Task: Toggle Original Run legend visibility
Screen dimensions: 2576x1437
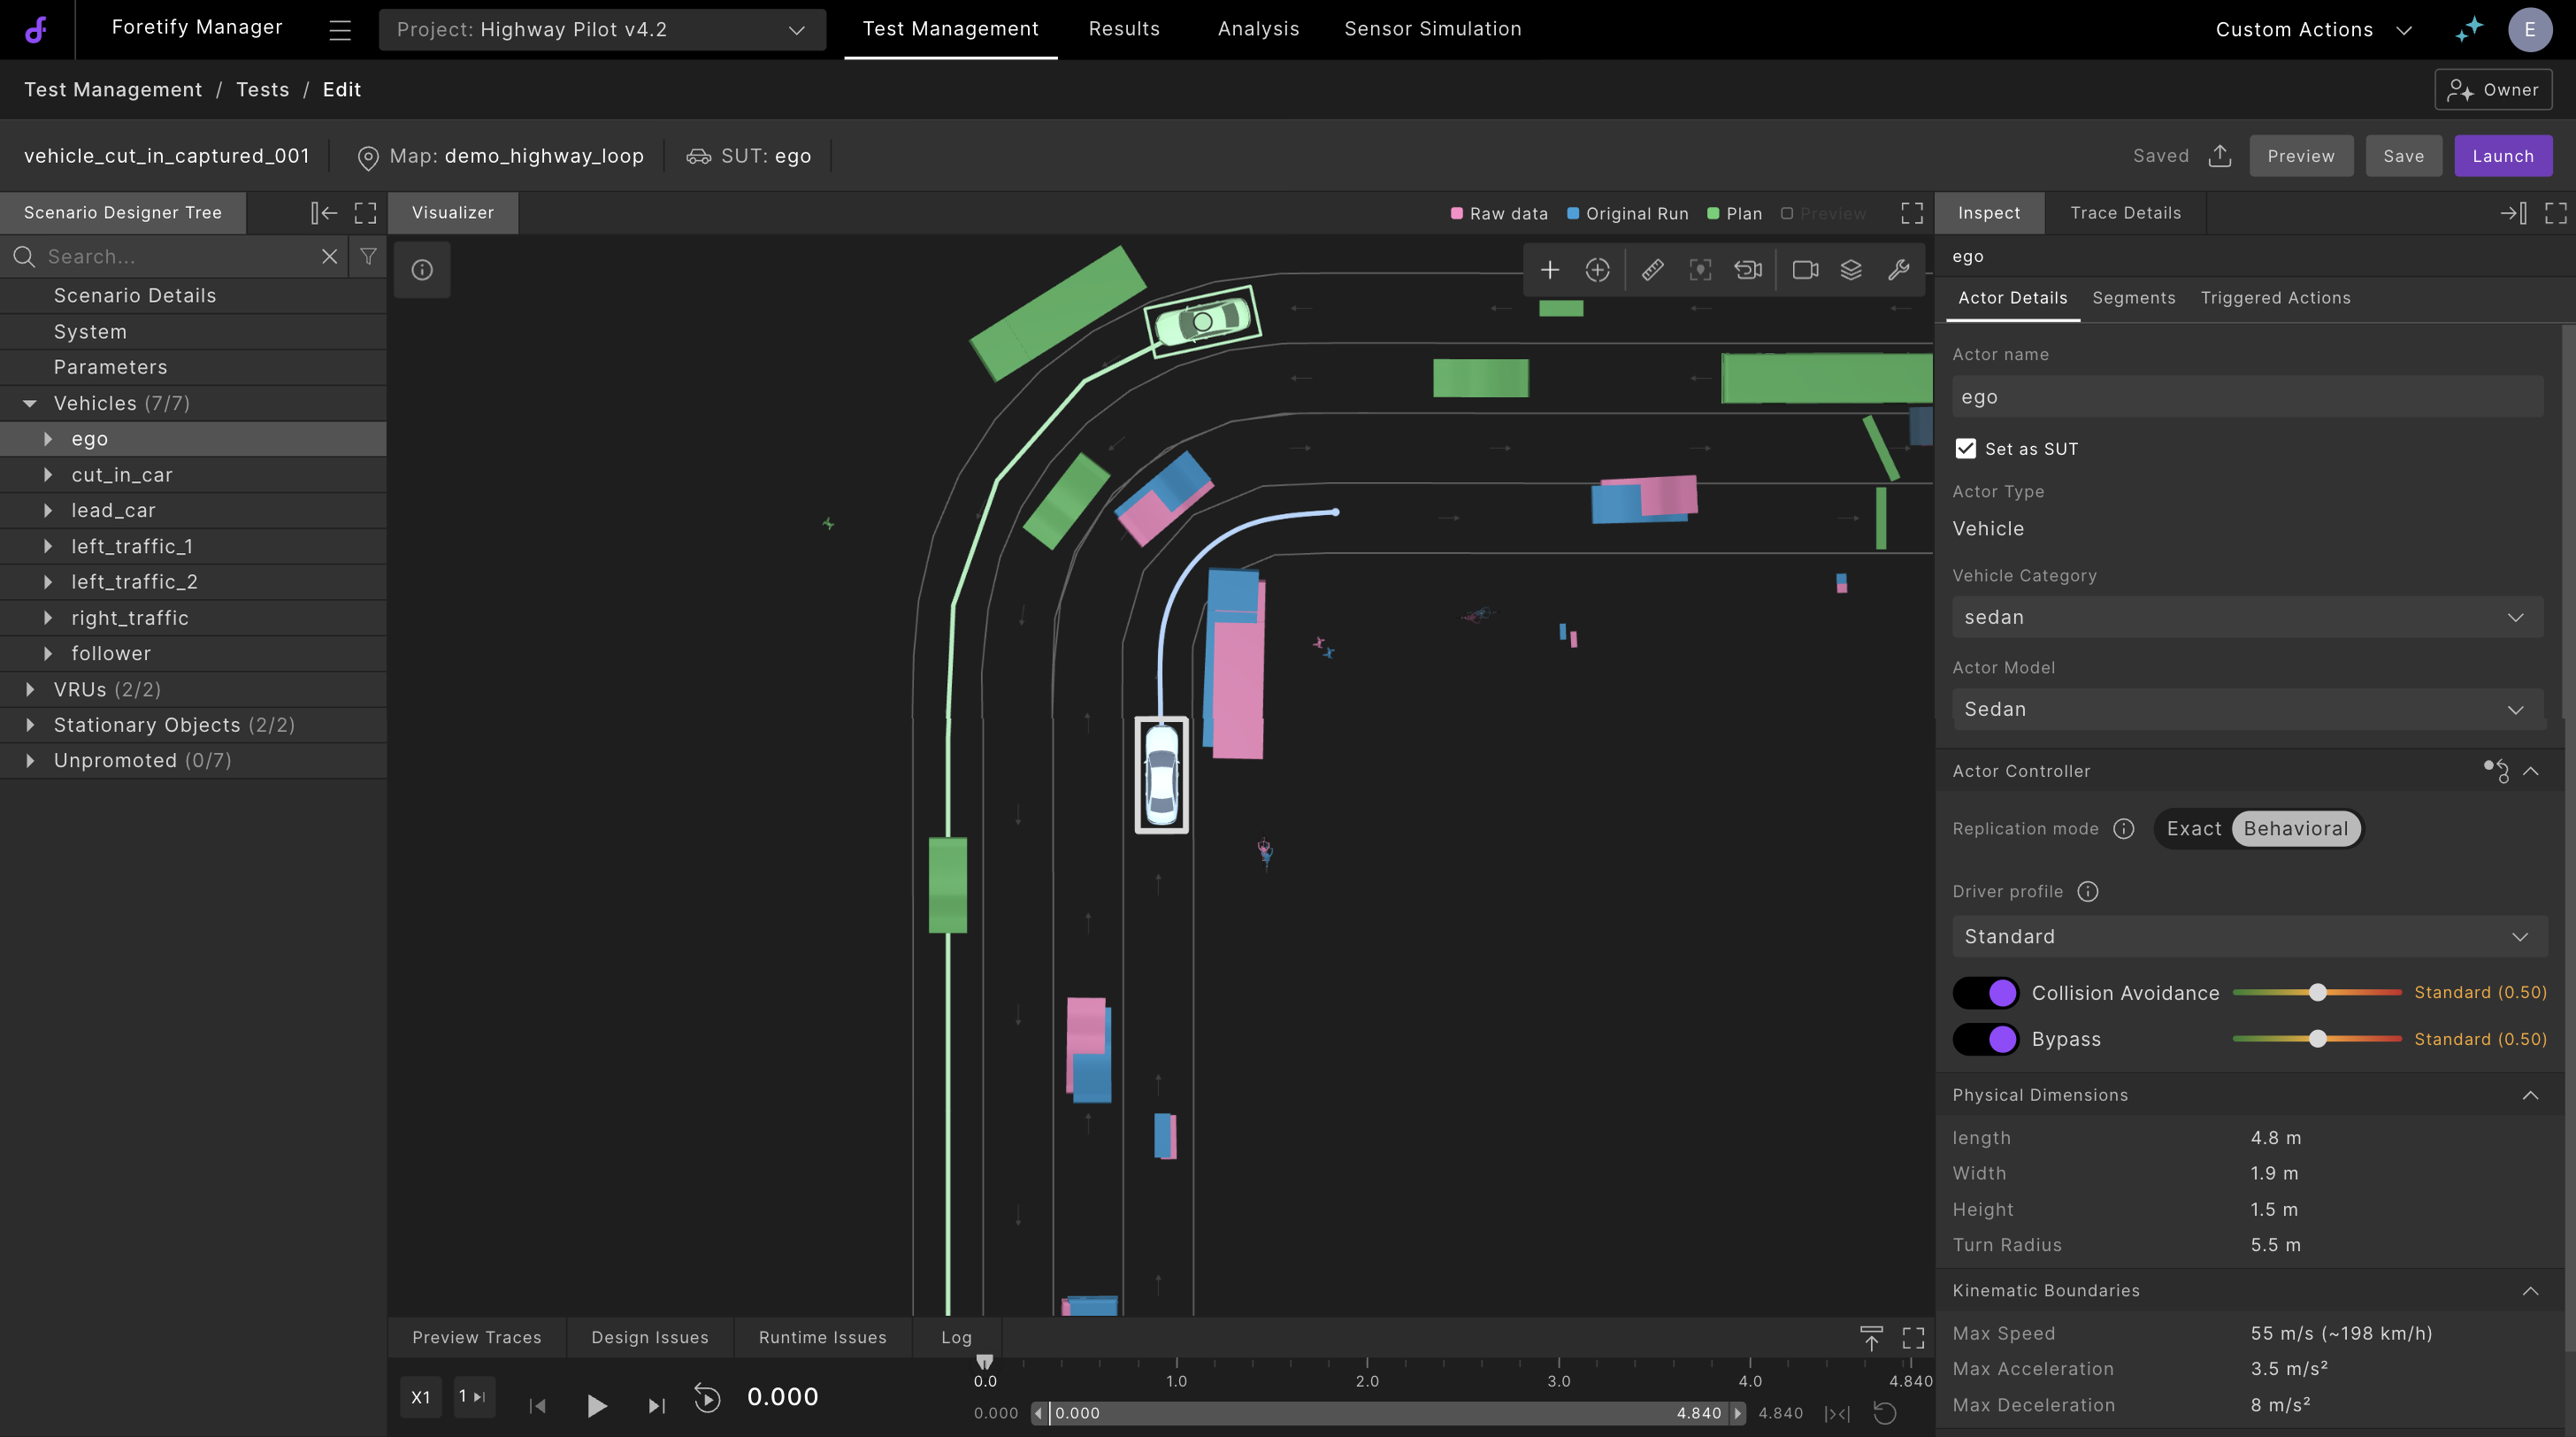Action: [1627, 214]
